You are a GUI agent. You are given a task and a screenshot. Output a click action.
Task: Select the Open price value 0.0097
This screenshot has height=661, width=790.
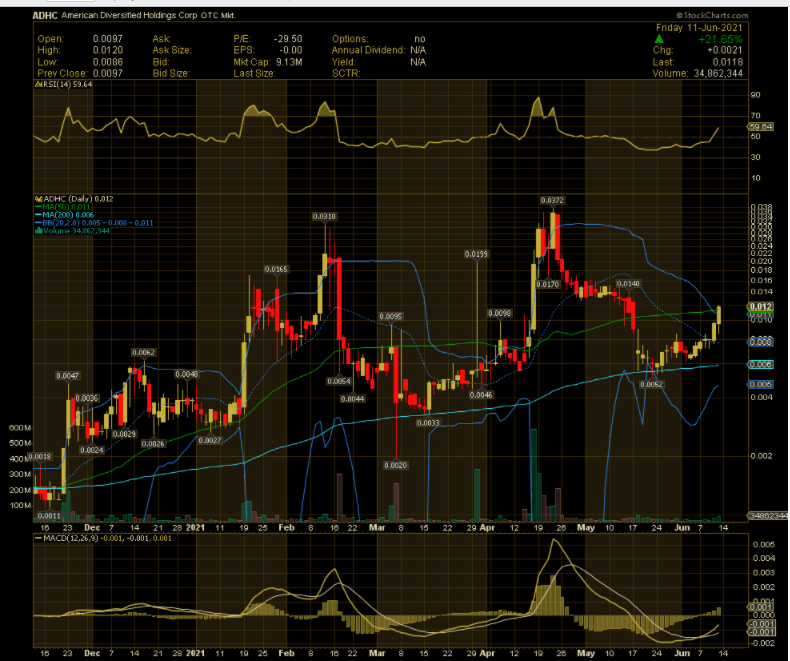107,39
